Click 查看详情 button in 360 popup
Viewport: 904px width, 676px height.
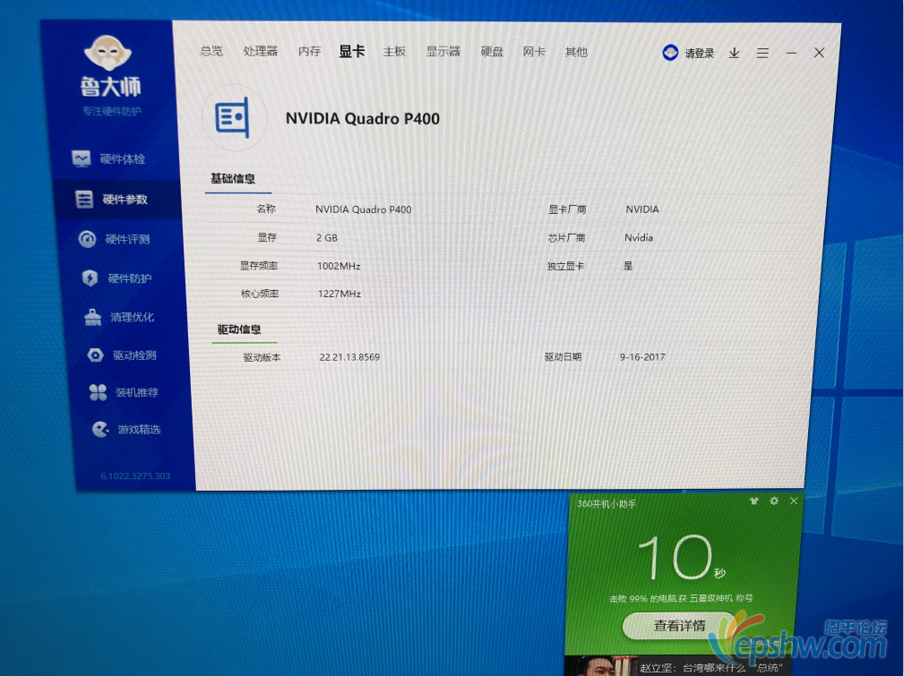679,625
